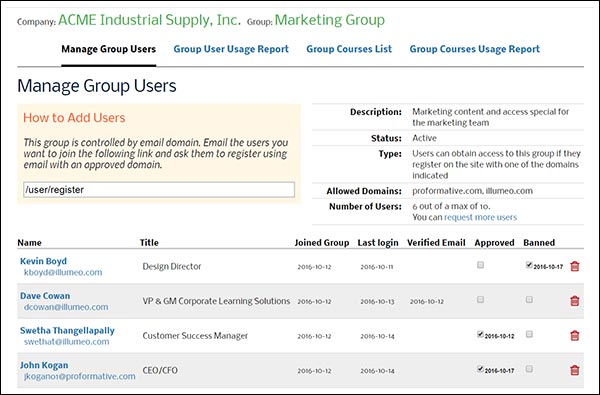Email dcowan@illumeo.com
Viewport: 600px width, 395px height.
click(x=66, y=307)
